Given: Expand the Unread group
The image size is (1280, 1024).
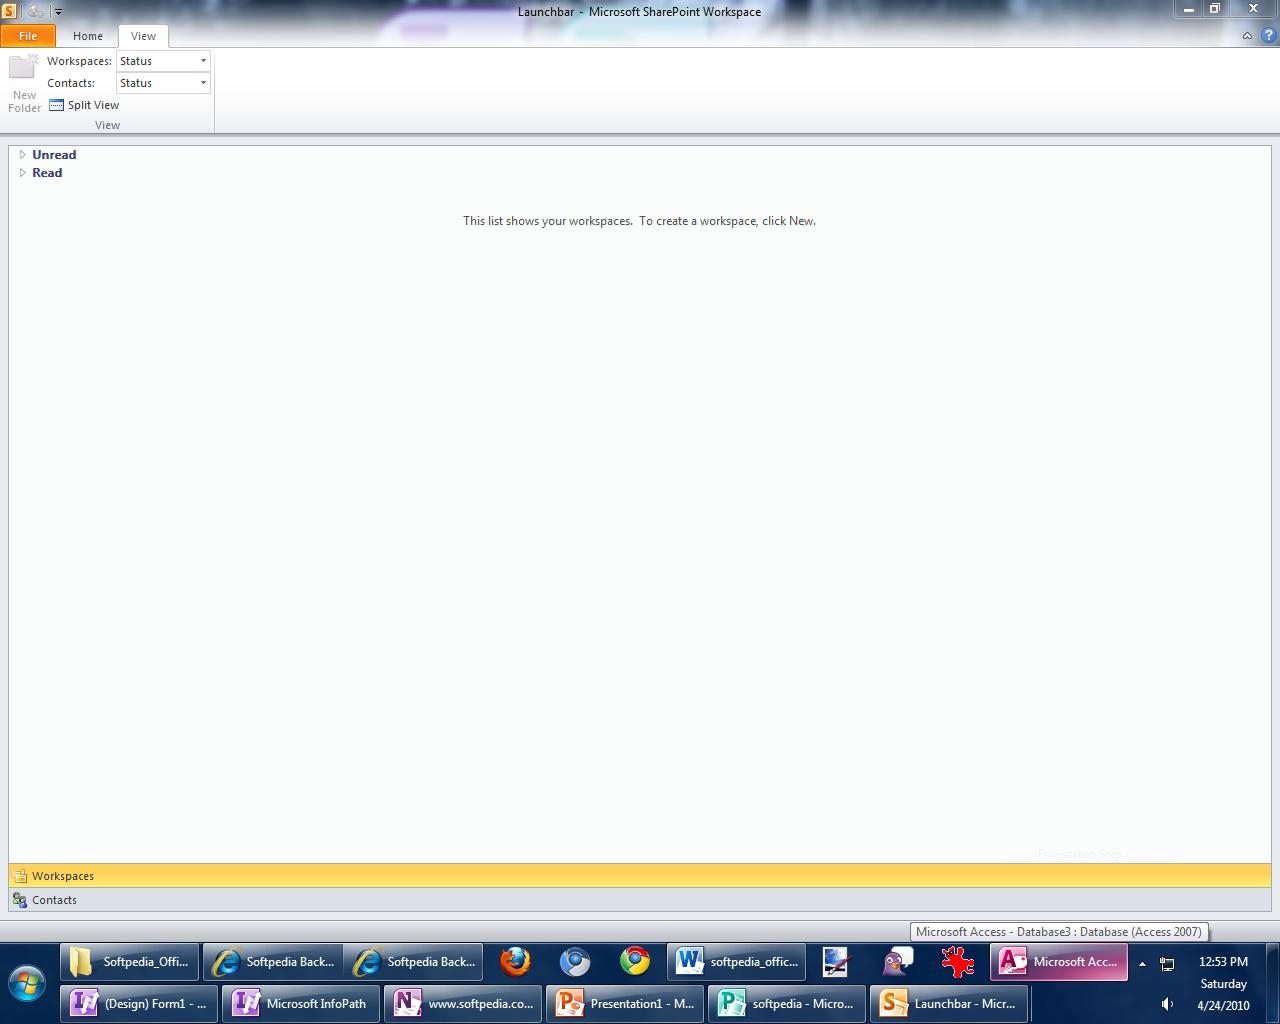Looking at the screenshot, I should (22, 155).
